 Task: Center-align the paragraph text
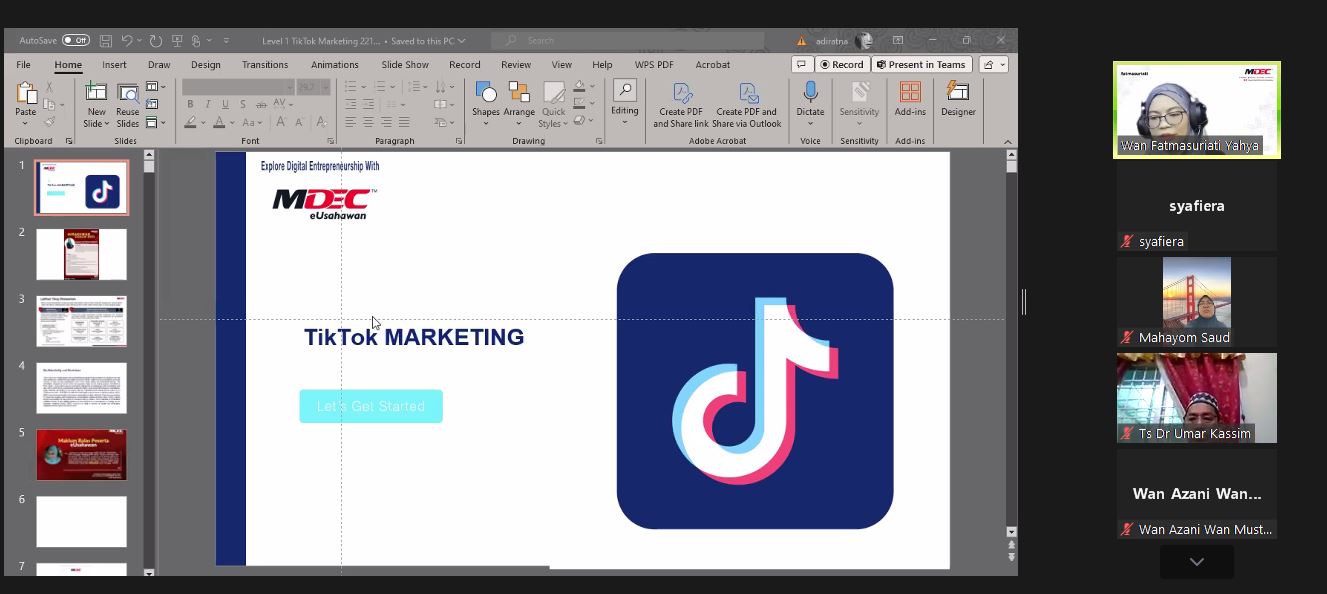pos(369,122)
